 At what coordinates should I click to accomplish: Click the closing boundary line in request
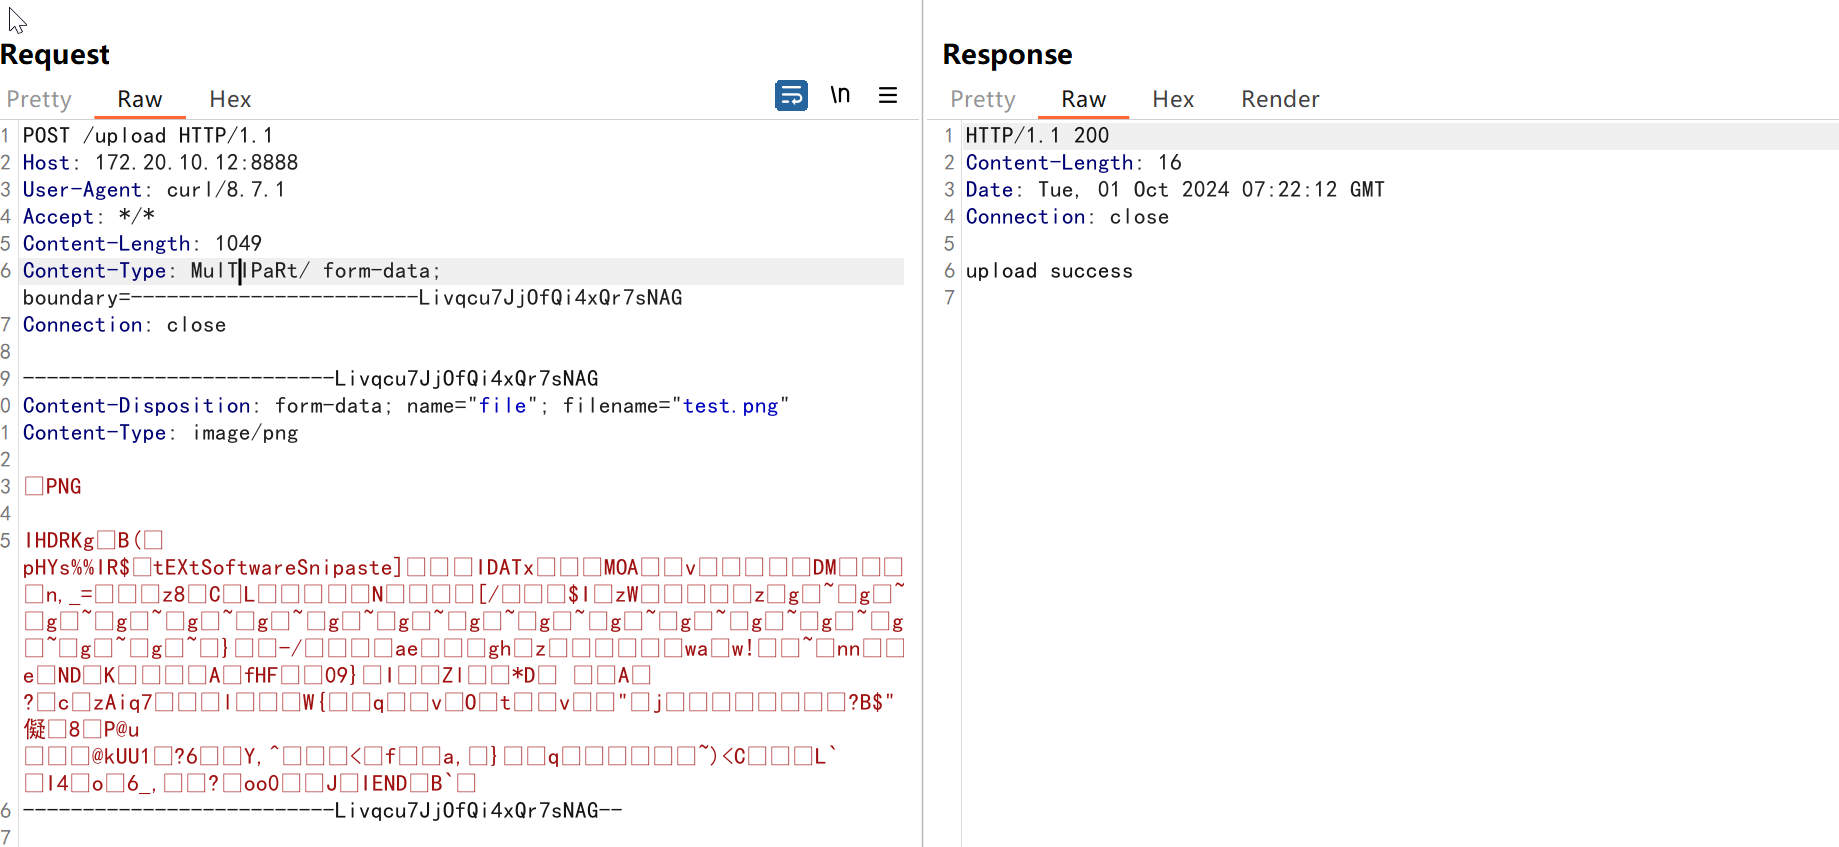coord(322,811)
